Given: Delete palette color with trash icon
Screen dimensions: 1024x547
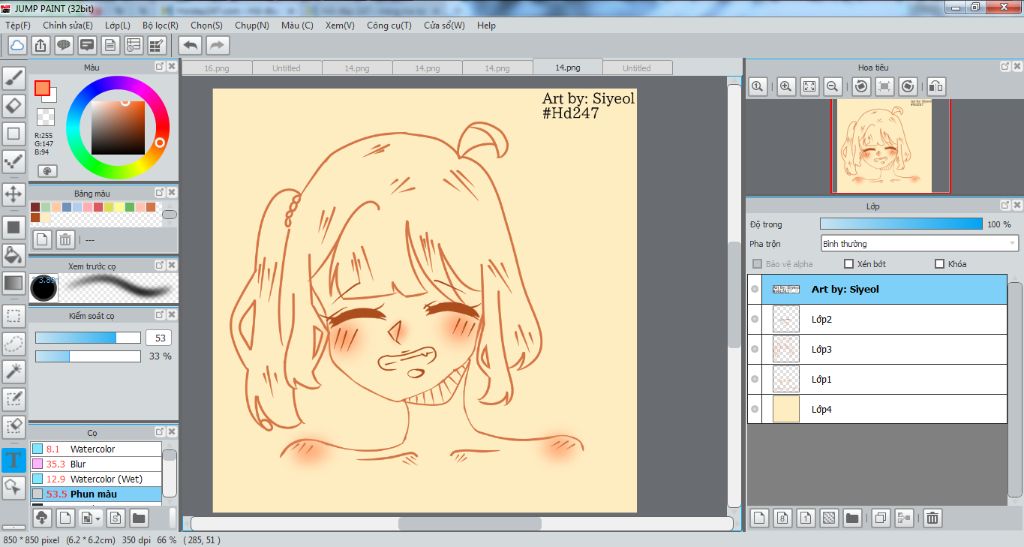Looking at the screenshot, I should coord(65,240).
